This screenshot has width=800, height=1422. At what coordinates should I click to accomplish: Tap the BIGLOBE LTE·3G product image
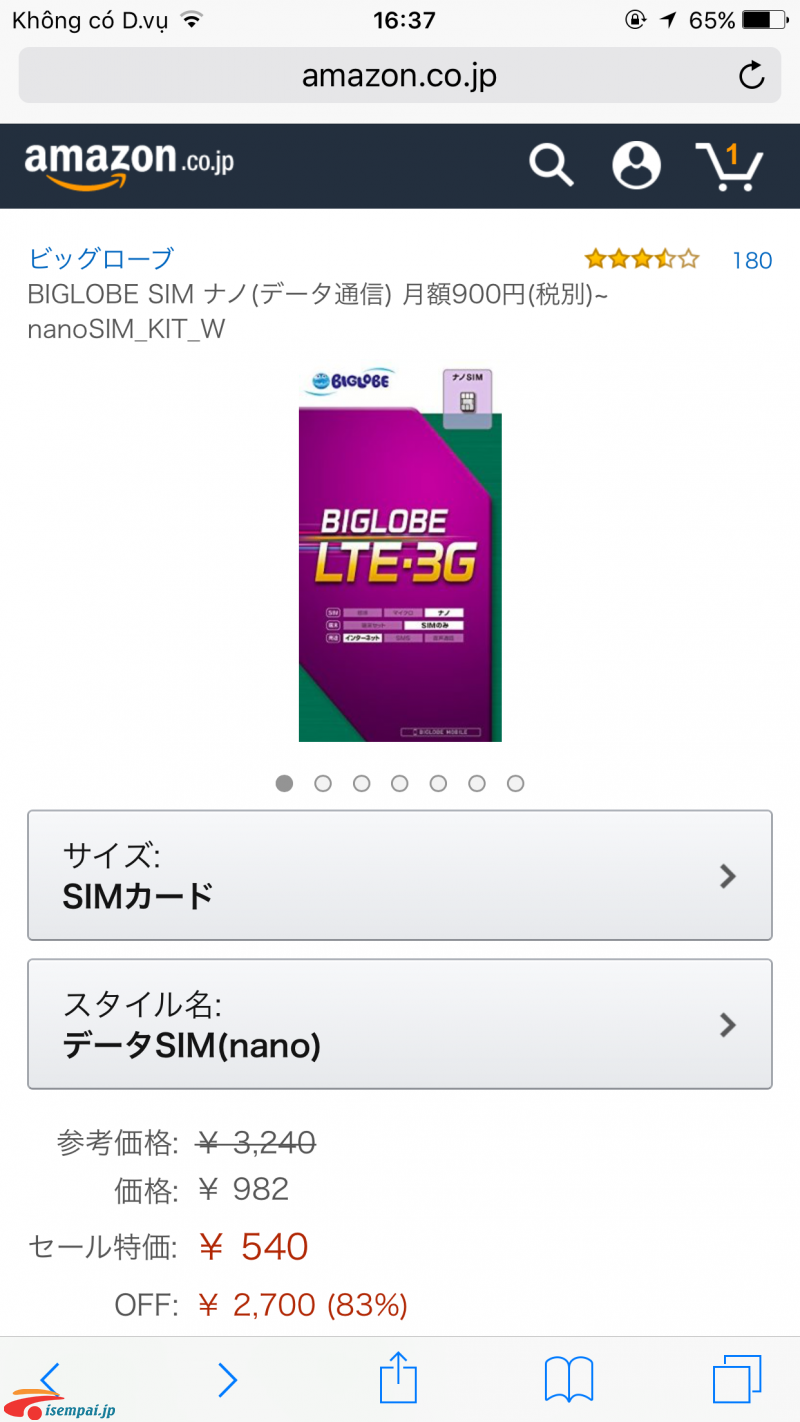pyautogui.click(x=400, y=555)
